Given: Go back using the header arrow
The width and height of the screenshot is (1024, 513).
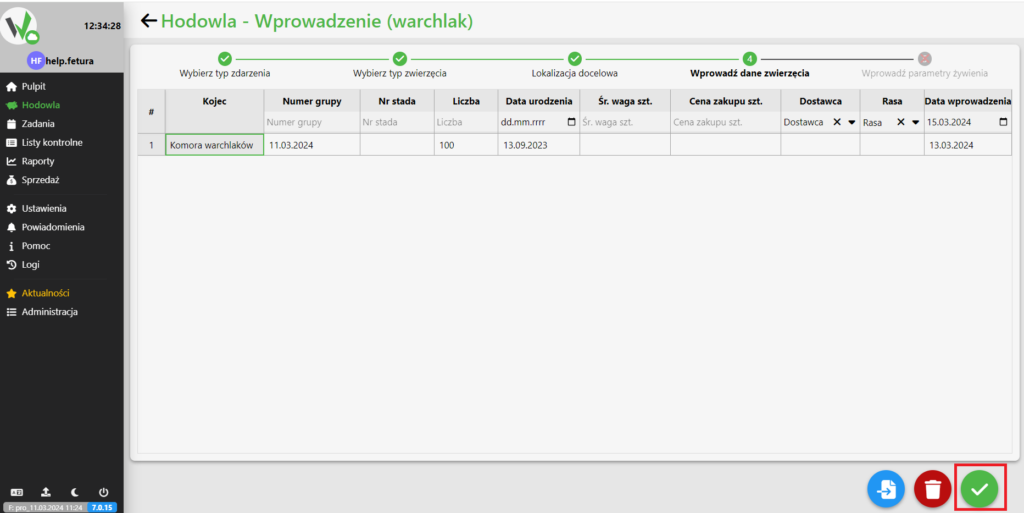Looking at the screenshot, I should pos(149,21).
